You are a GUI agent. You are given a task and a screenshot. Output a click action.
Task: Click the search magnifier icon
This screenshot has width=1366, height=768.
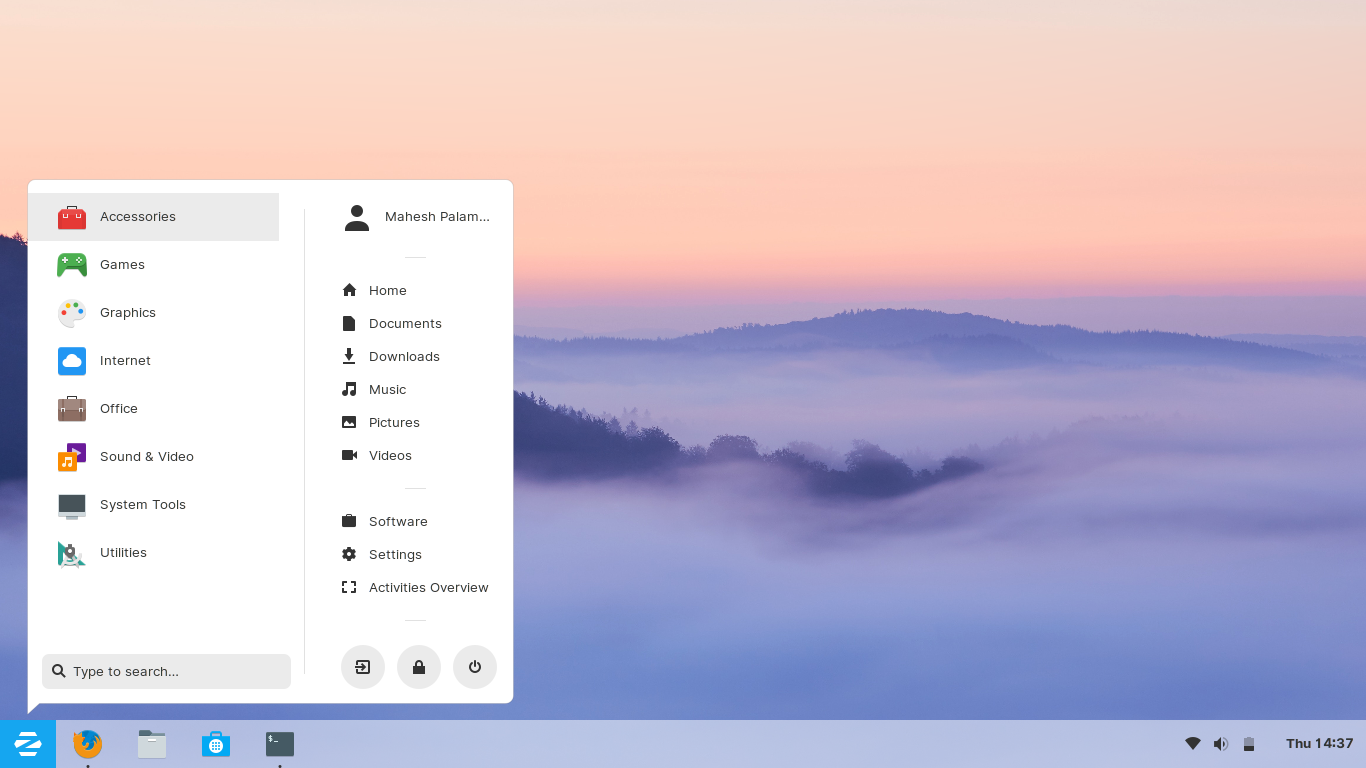pyautogui.click(x=59, y=671)
